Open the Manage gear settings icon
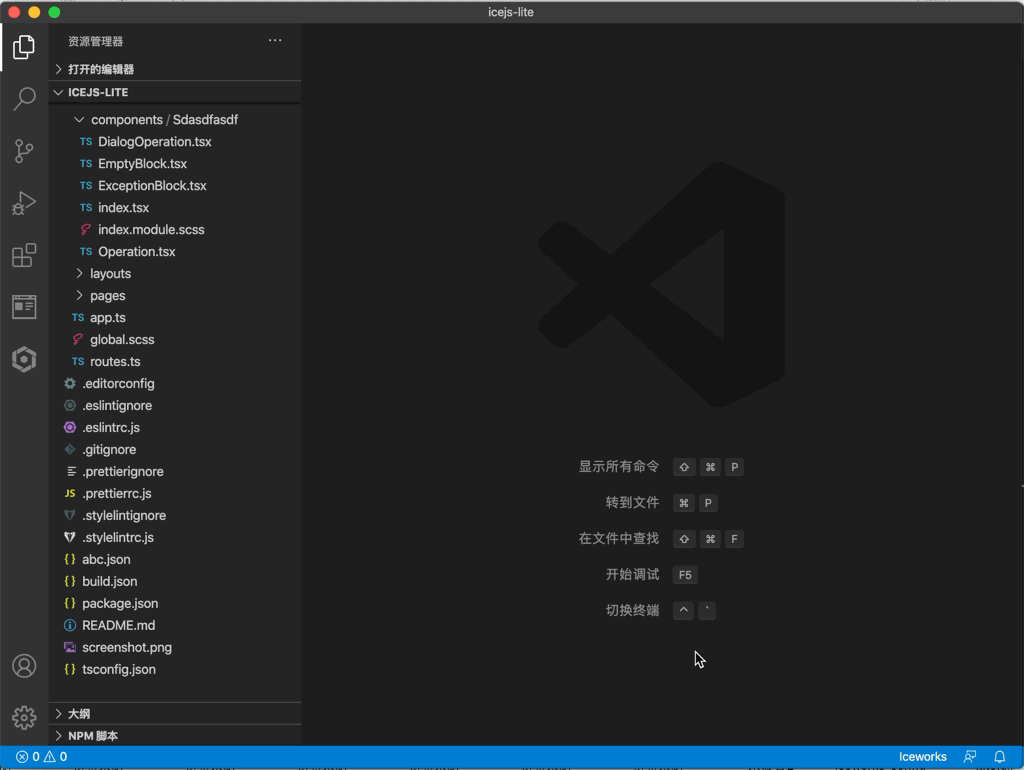Viewport: 1024px width, 770px height. 24,717
